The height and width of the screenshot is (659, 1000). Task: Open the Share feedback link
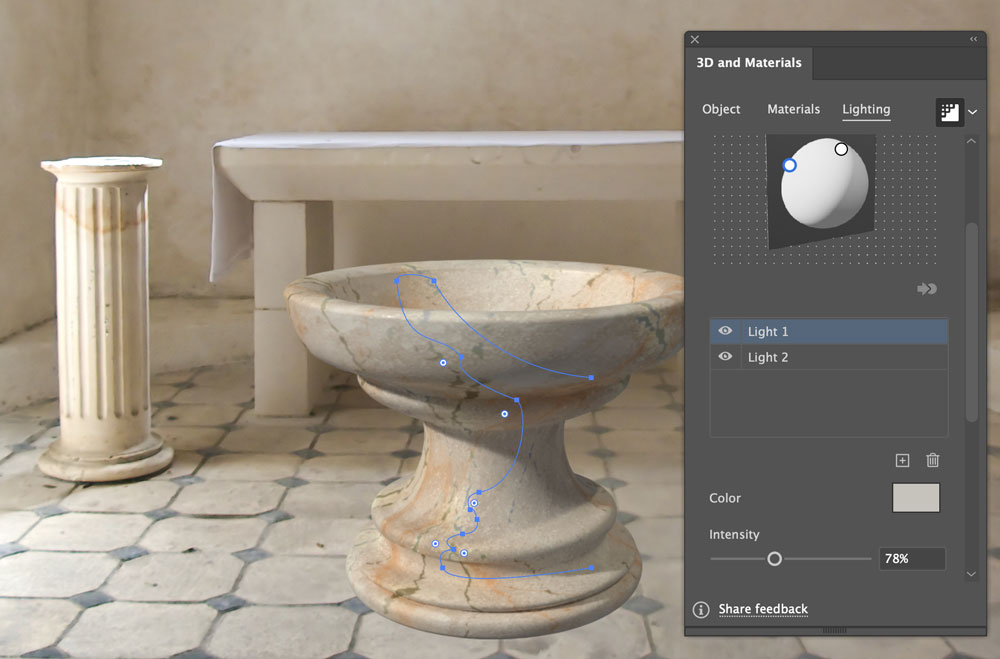[763, 609]
